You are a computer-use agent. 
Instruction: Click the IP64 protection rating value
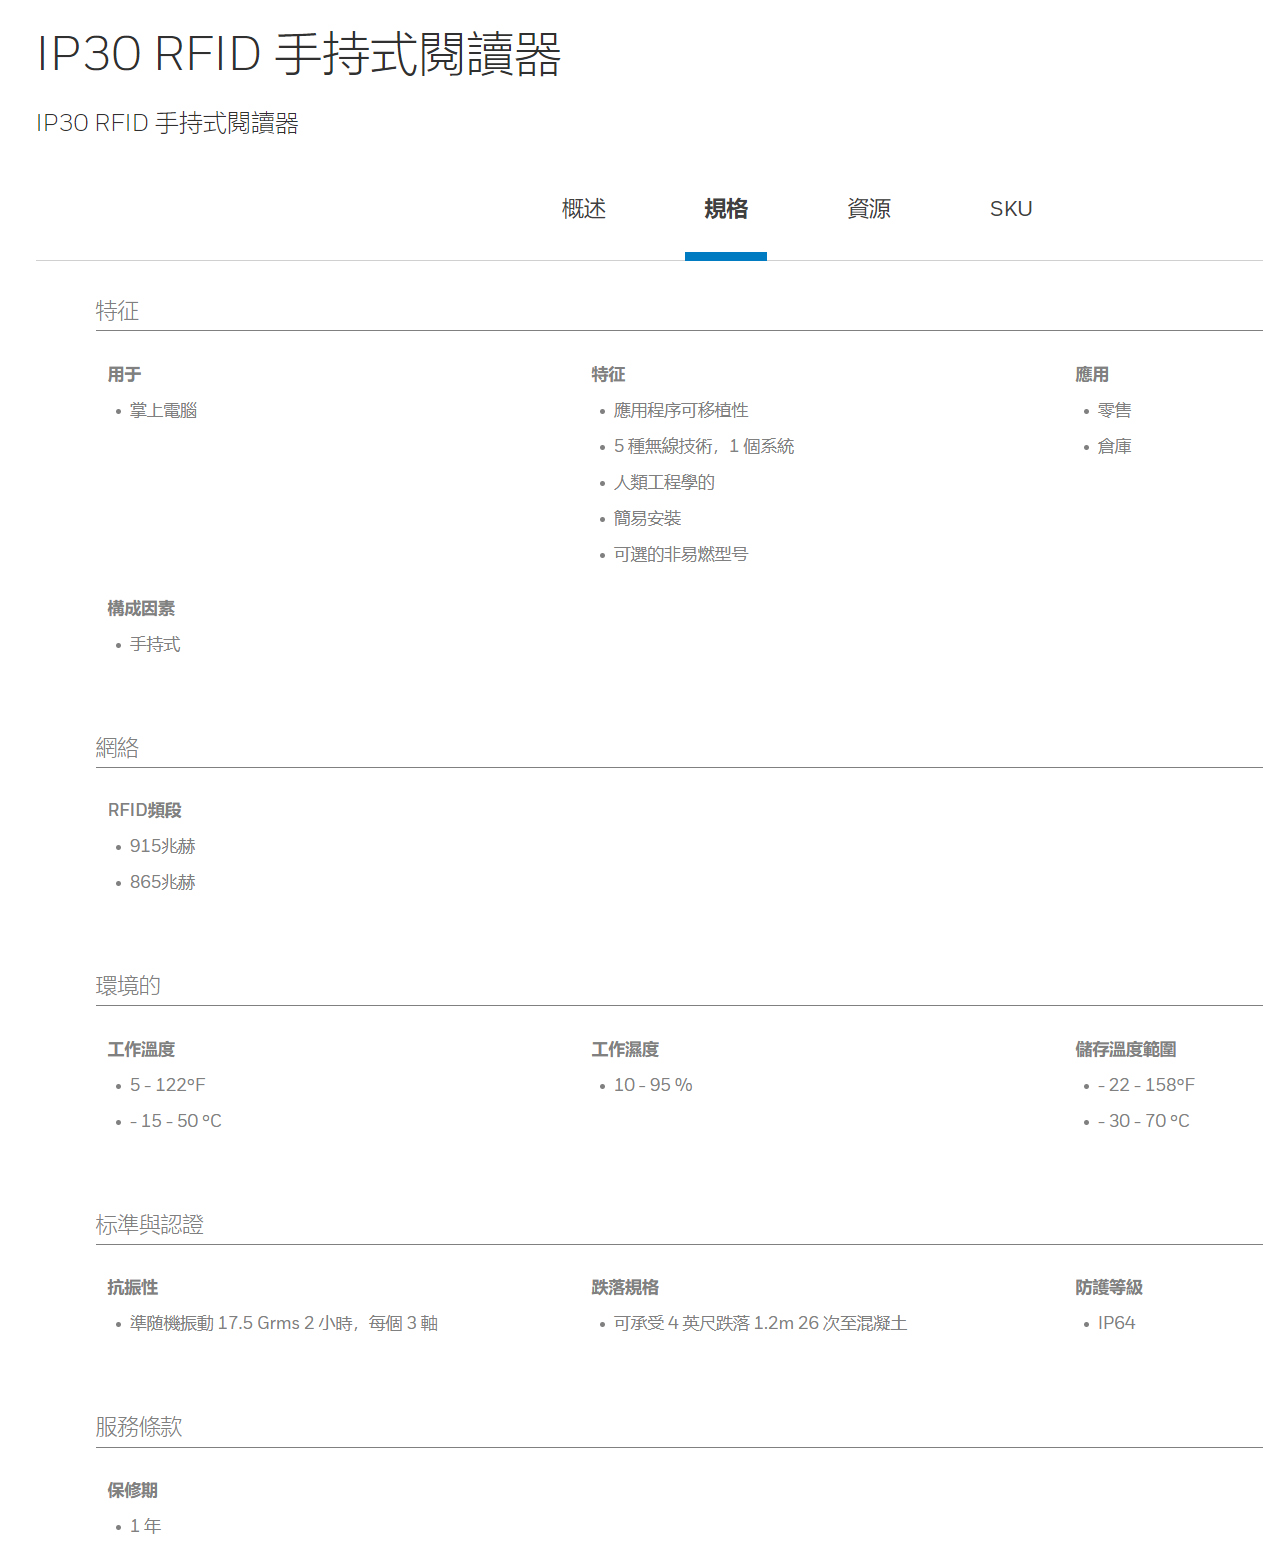(x=1116, y=1324)
